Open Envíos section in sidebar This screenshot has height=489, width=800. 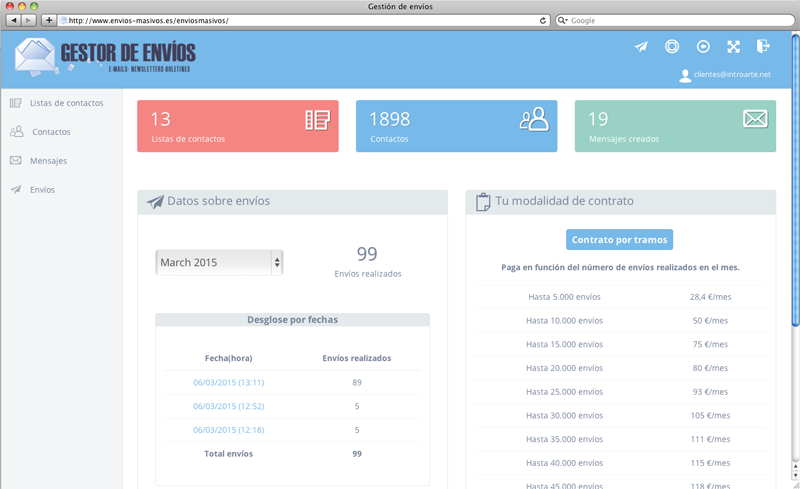tap(42, 190)
